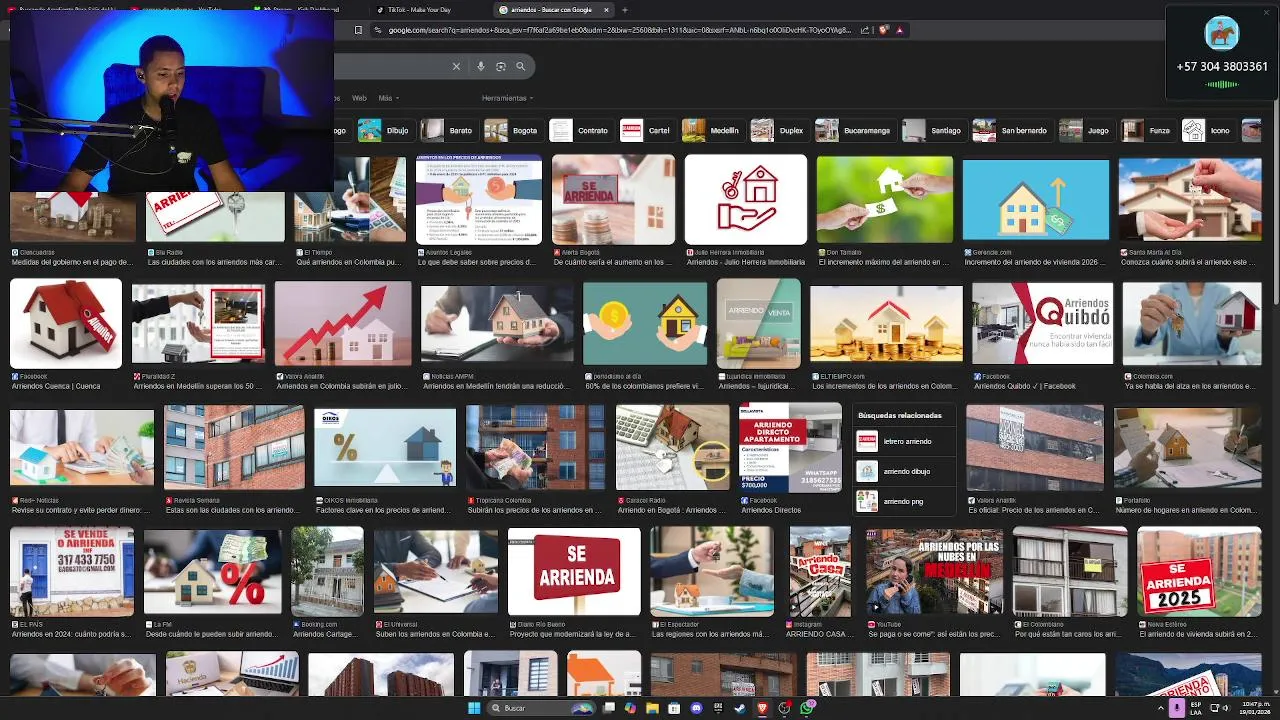This screenshot has width=1280, height=720.
Task: Open volume control in system tray
Action: [1227, 708]
